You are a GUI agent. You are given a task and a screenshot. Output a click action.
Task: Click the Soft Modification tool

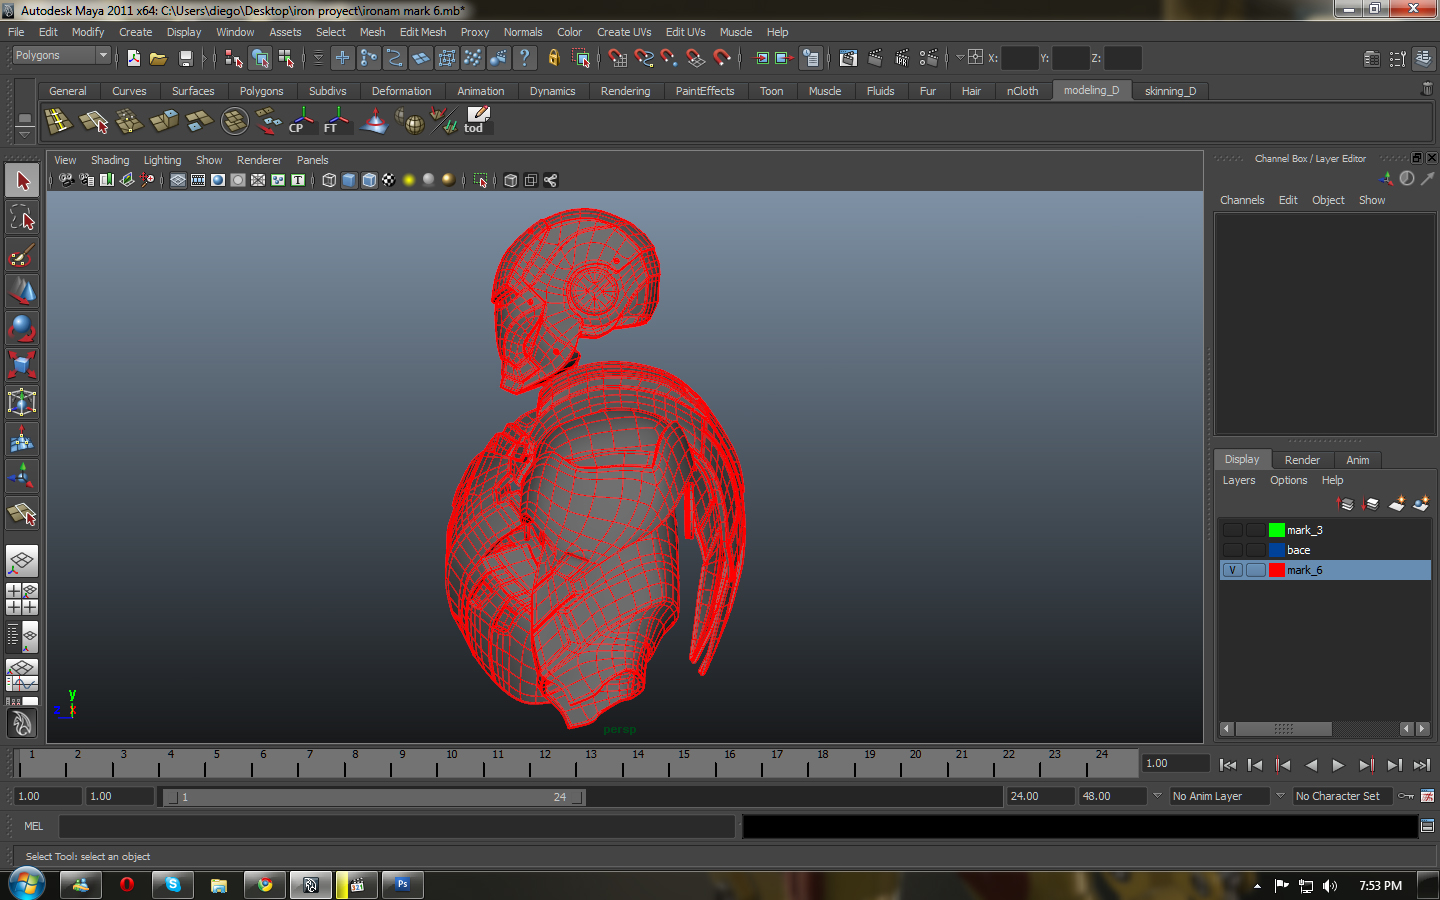point(22,439)
